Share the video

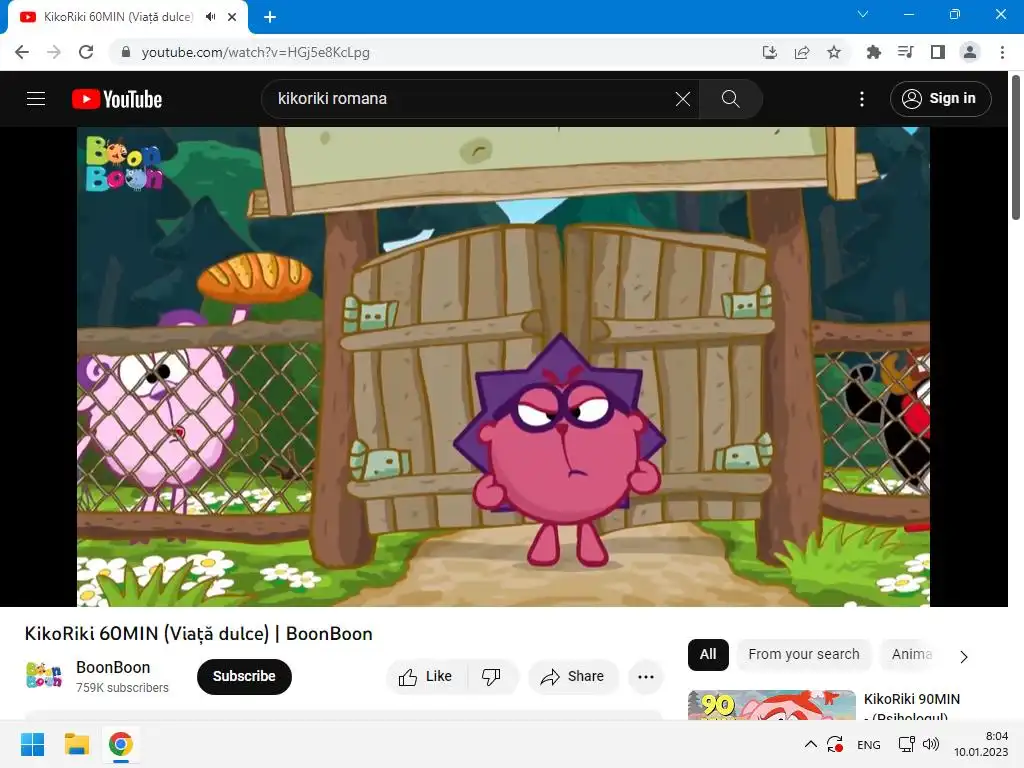tap(573, 677)
